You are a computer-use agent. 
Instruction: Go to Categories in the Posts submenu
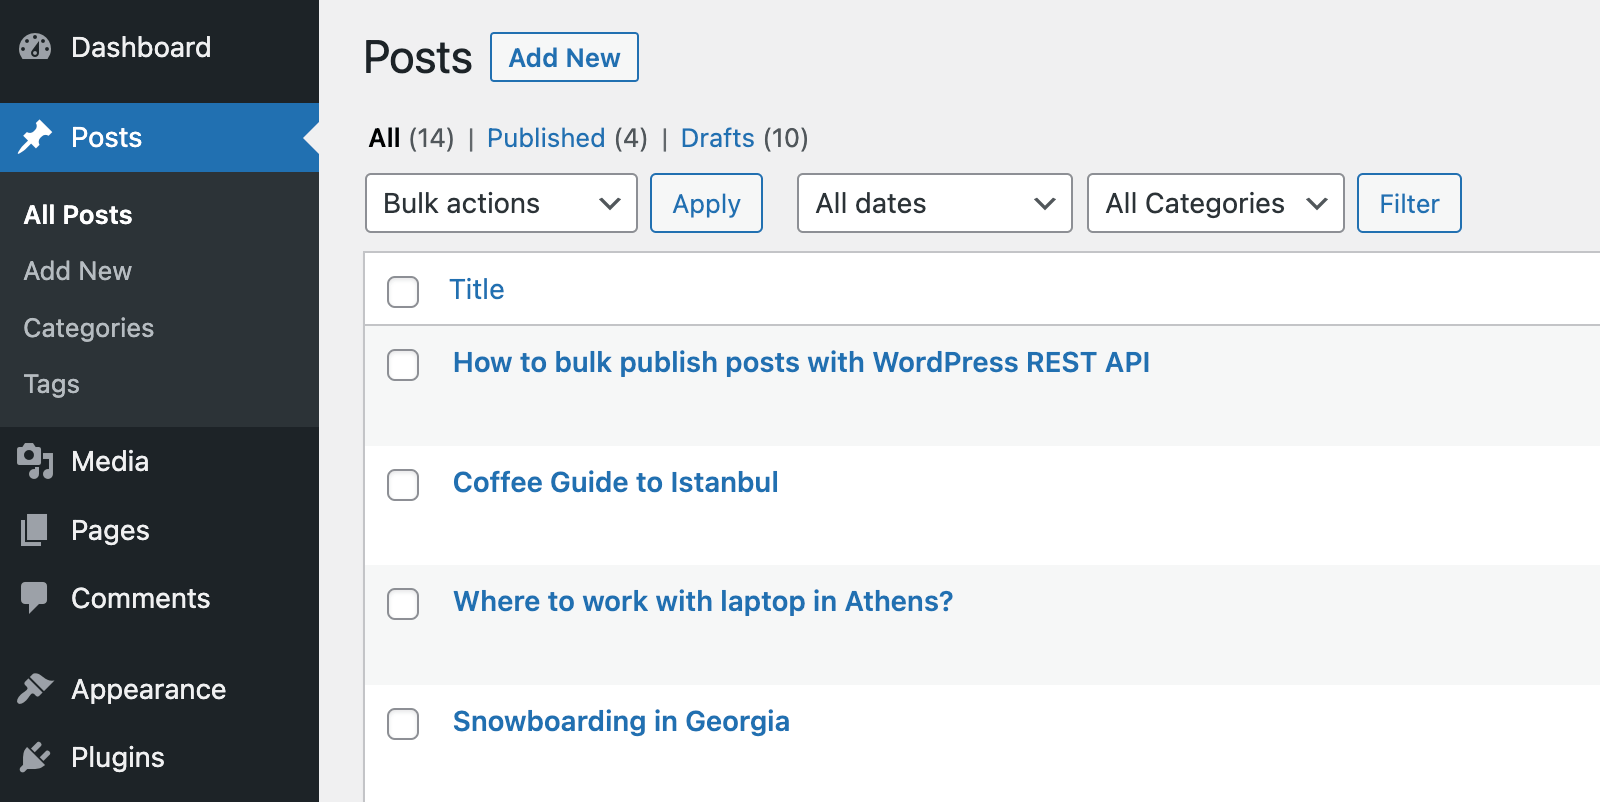(x=89, y=328)
